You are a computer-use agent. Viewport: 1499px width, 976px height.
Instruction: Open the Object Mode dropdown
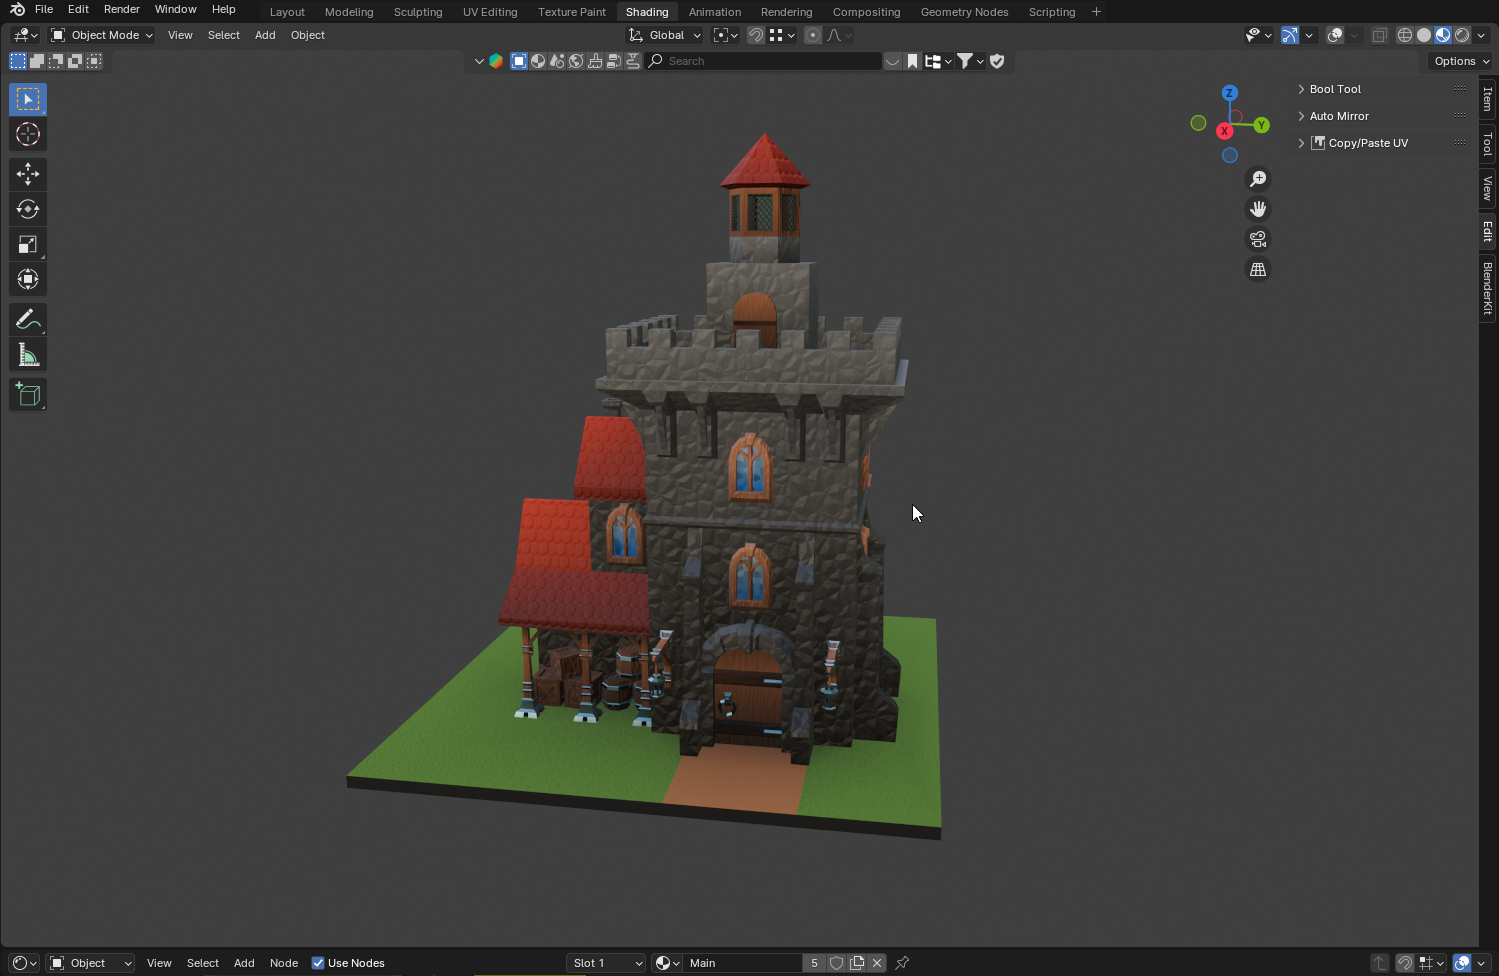[102, 35]
